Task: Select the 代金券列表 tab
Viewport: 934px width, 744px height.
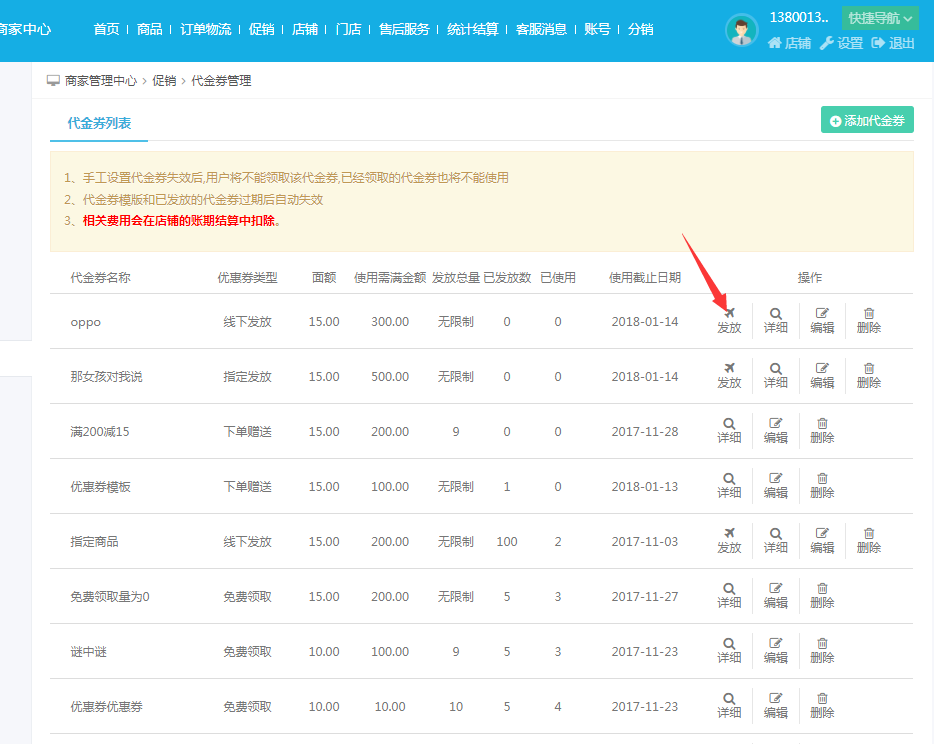Action: [x=99, y=123]
